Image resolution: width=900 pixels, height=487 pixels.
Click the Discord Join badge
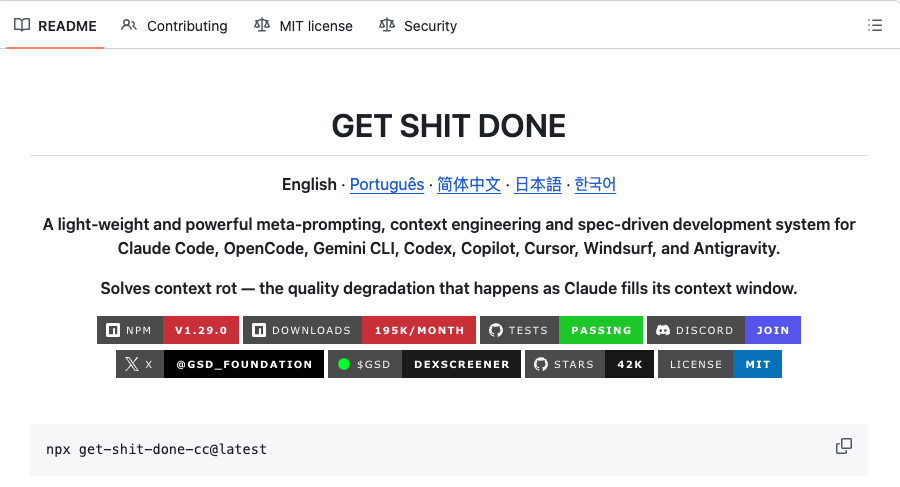coord(724,330)
